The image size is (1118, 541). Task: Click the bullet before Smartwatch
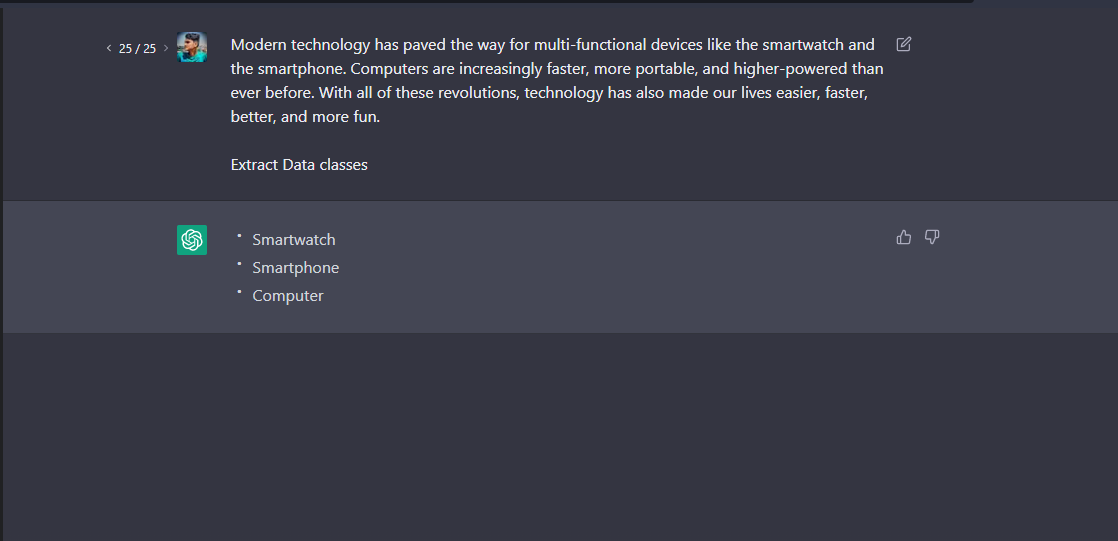click(x=240, y=236)
